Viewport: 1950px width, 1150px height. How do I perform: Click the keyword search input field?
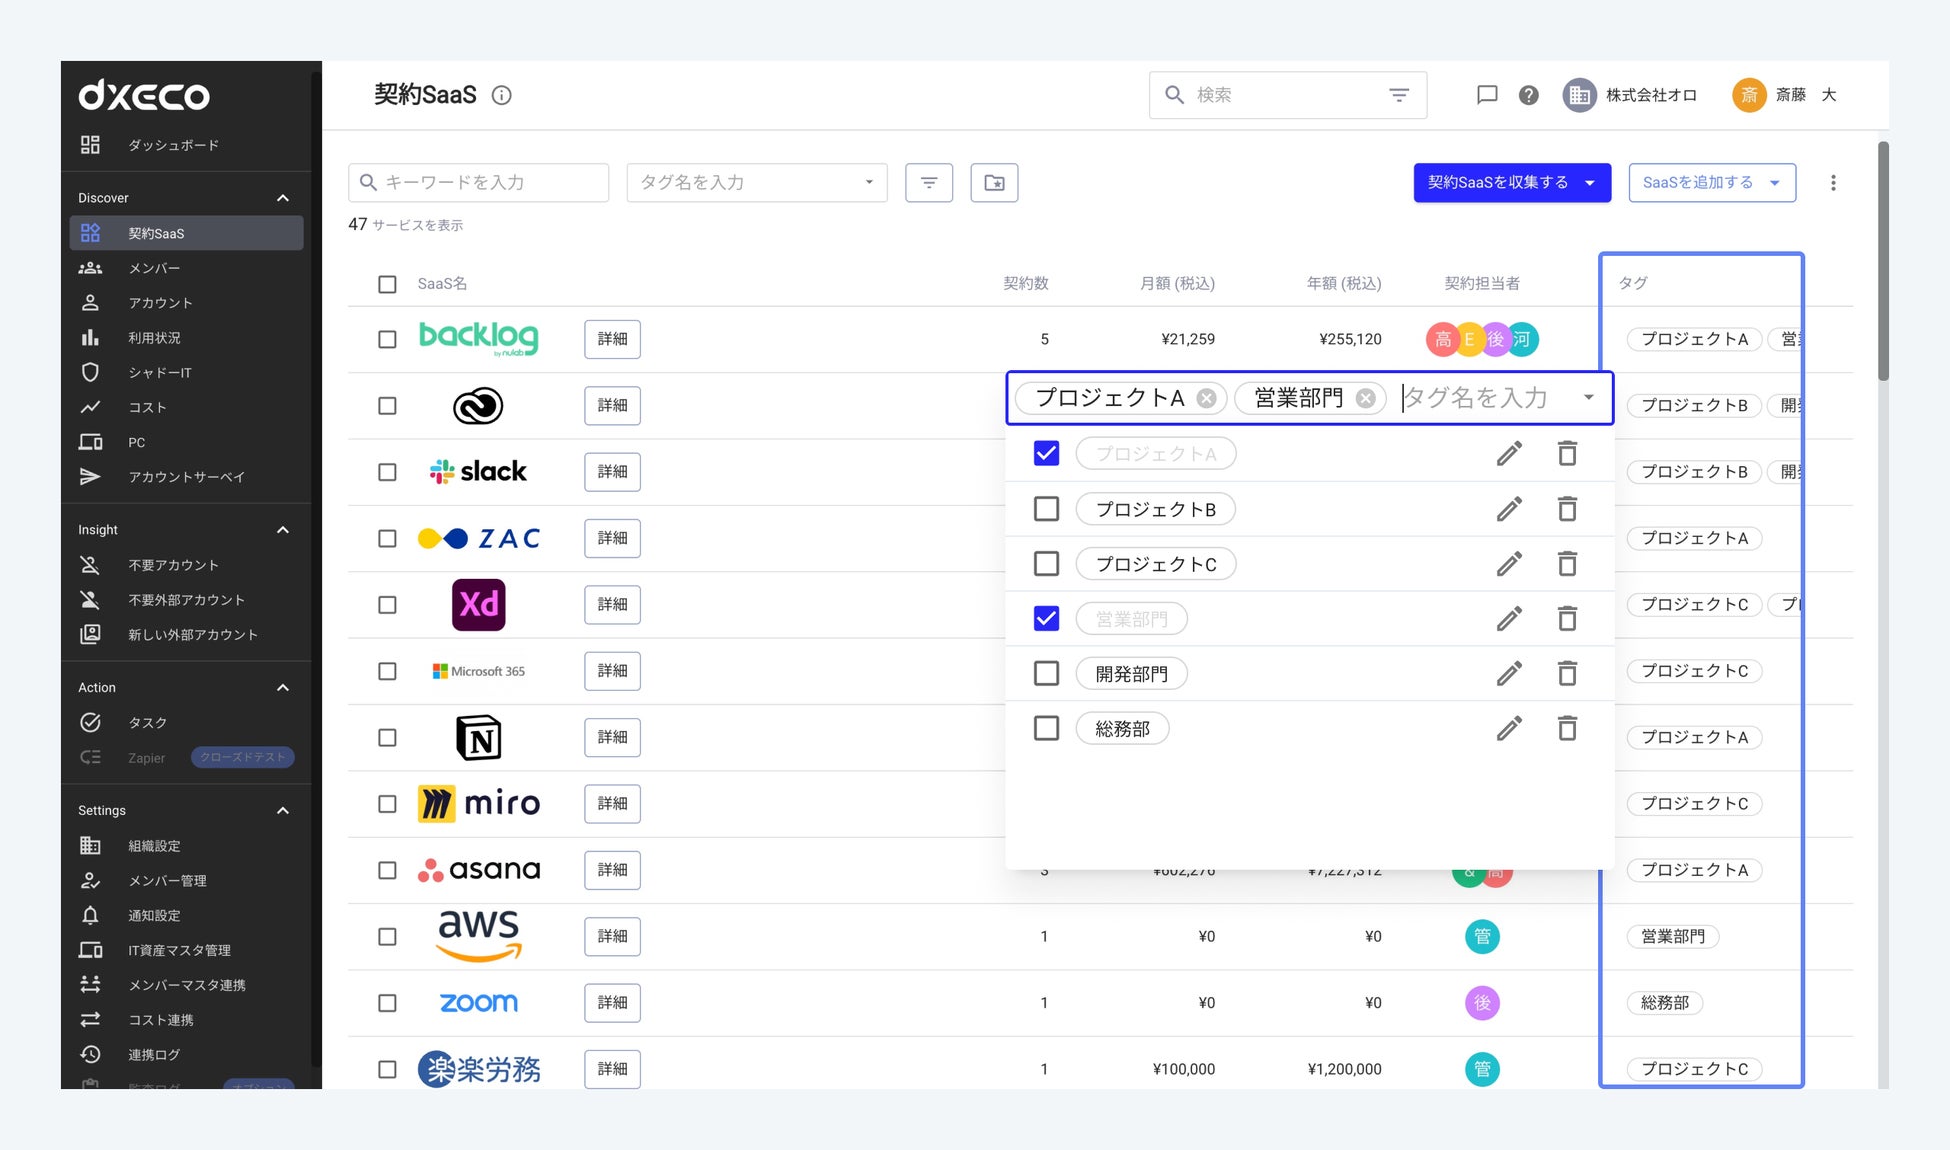tap(480, 183)
